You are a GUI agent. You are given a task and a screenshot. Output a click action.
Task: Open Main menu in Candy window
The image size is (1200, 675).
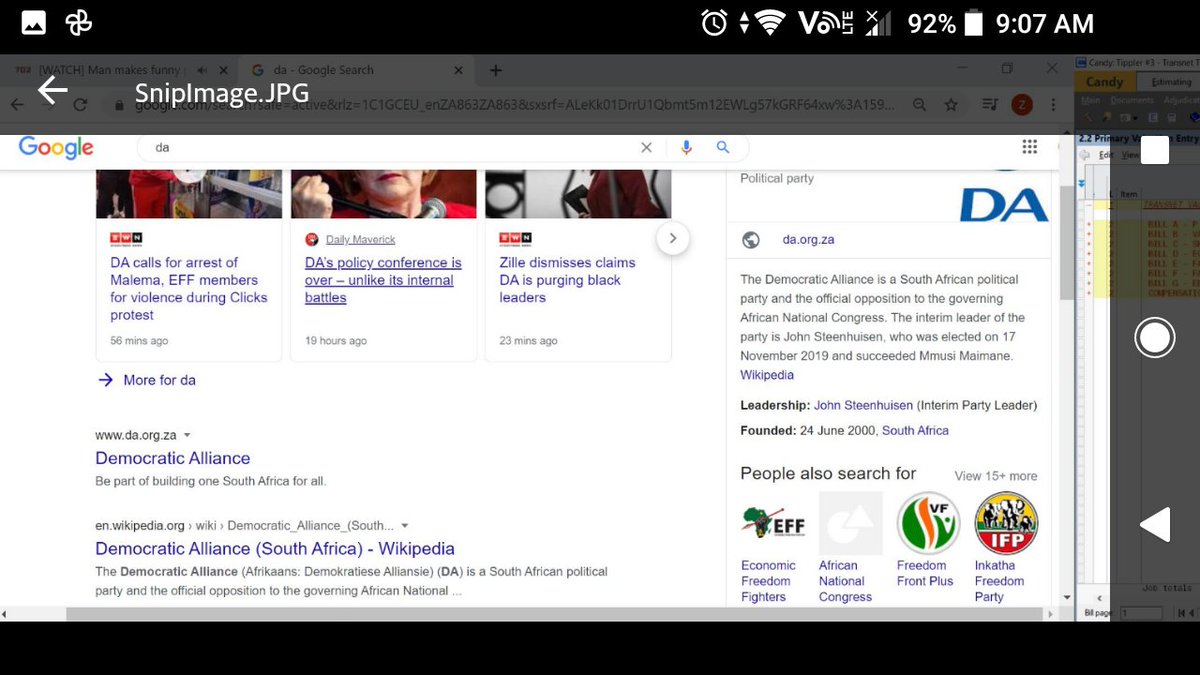pyautogui.click(x=1090, y=100)
